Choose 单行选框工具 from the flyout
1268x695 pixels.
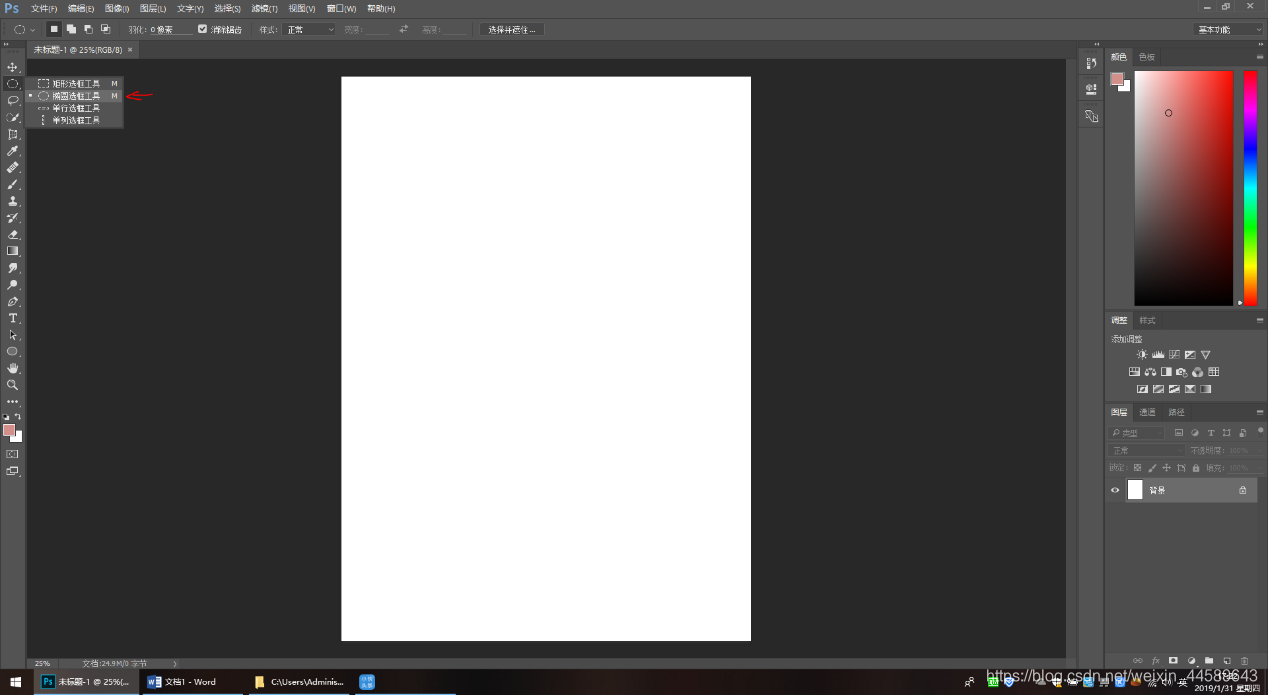coord(77,108)
